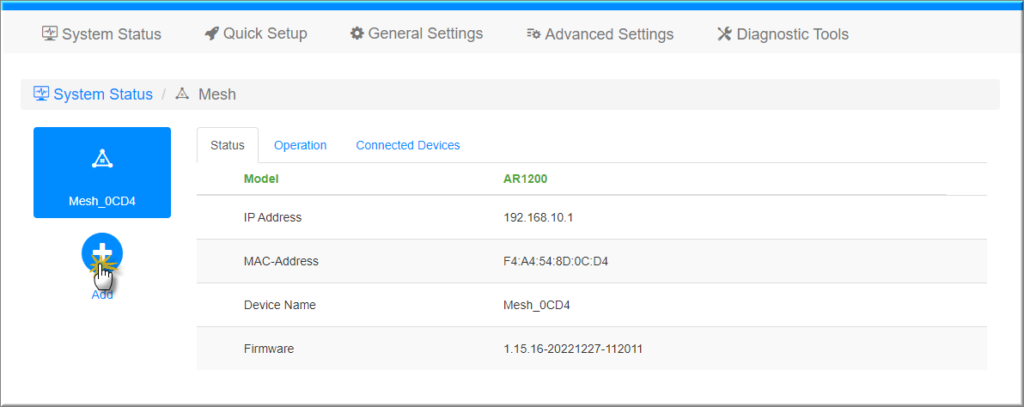Viewport: 1024px width, 407px height.
Task: Click the monitor icon in the top navigation
Action: coord(49,34)
